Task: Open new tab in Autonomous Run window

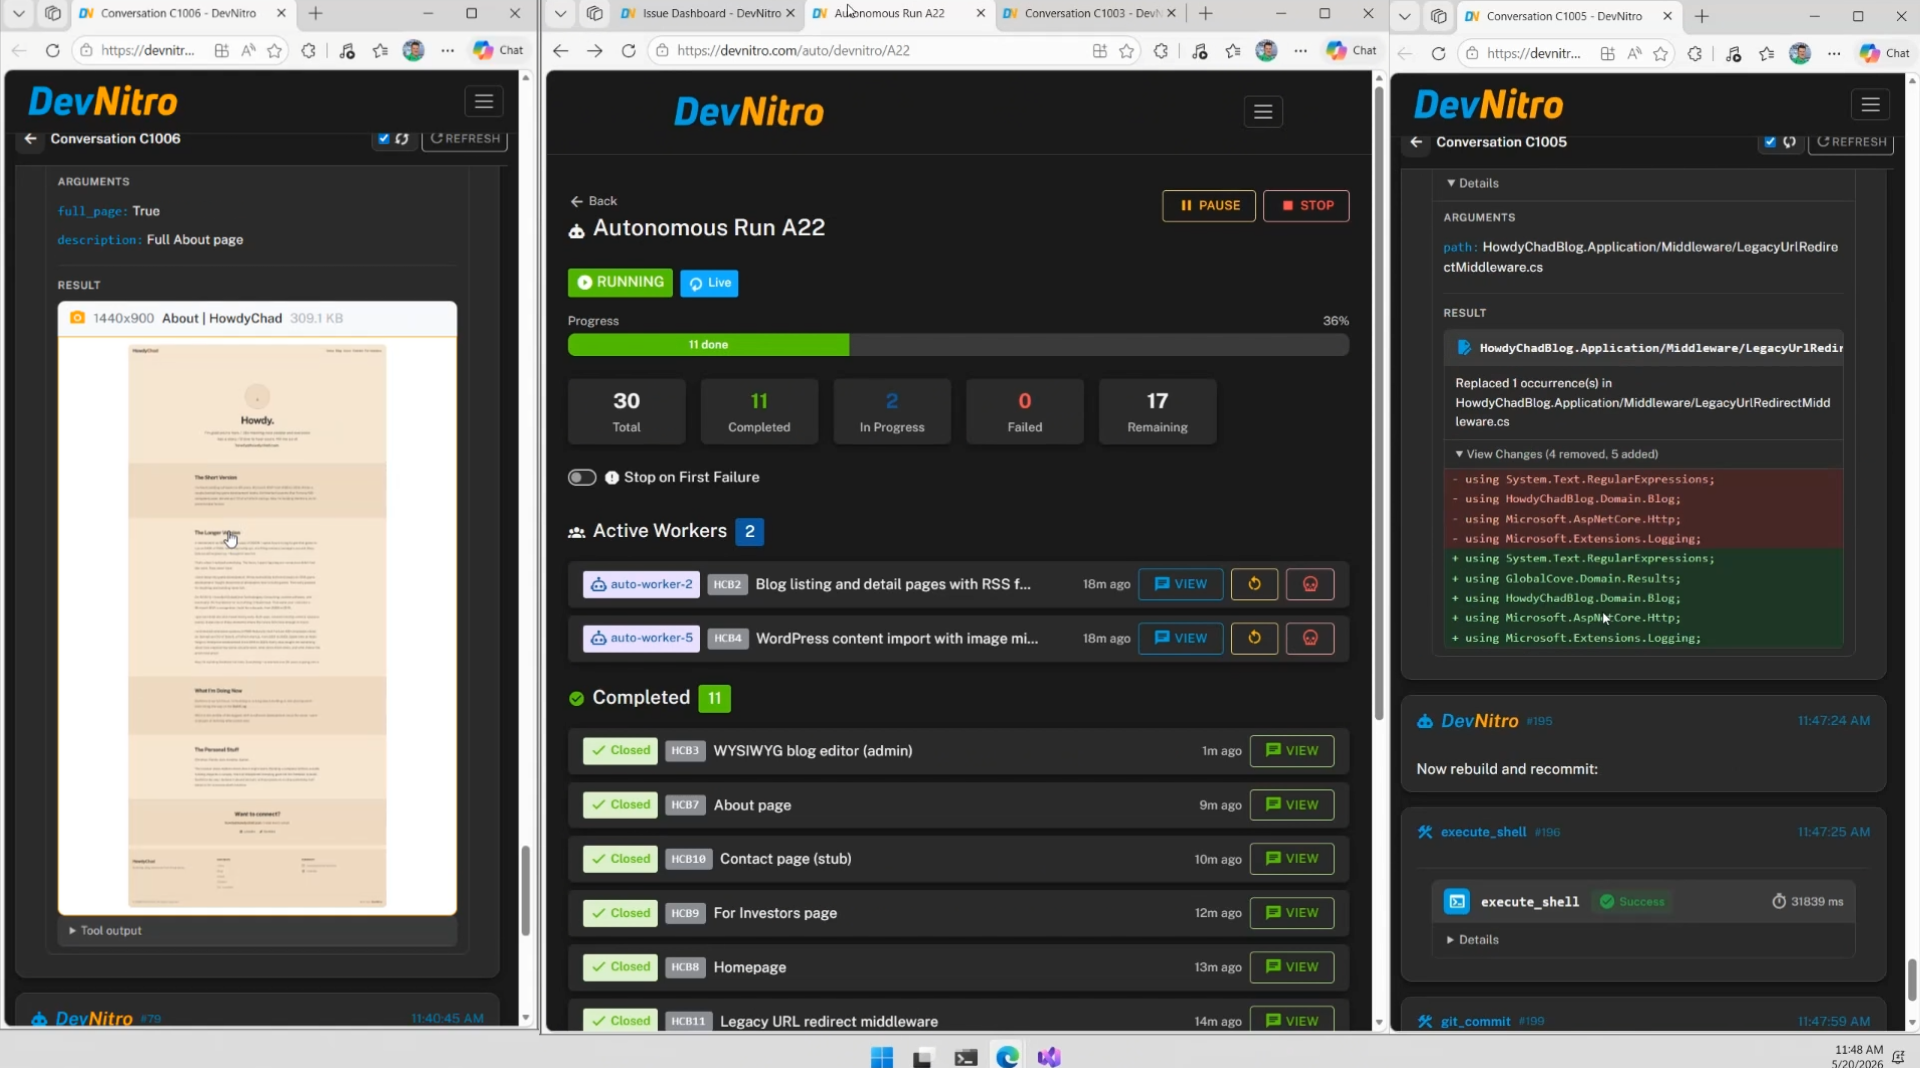Action: 1205,13
